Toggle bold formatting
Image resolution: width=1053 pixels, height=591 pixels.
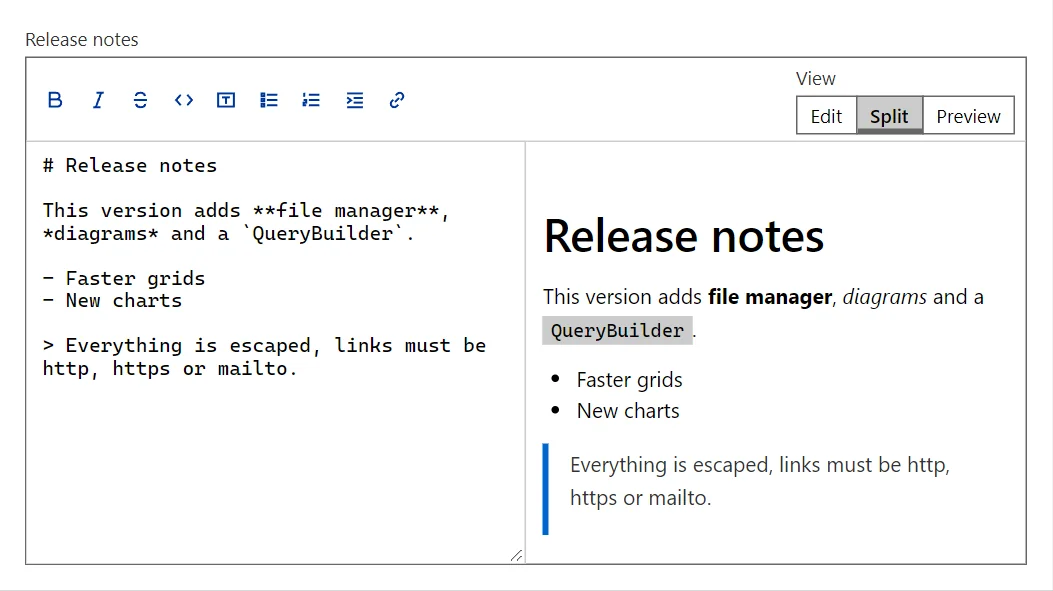[55, 100]
